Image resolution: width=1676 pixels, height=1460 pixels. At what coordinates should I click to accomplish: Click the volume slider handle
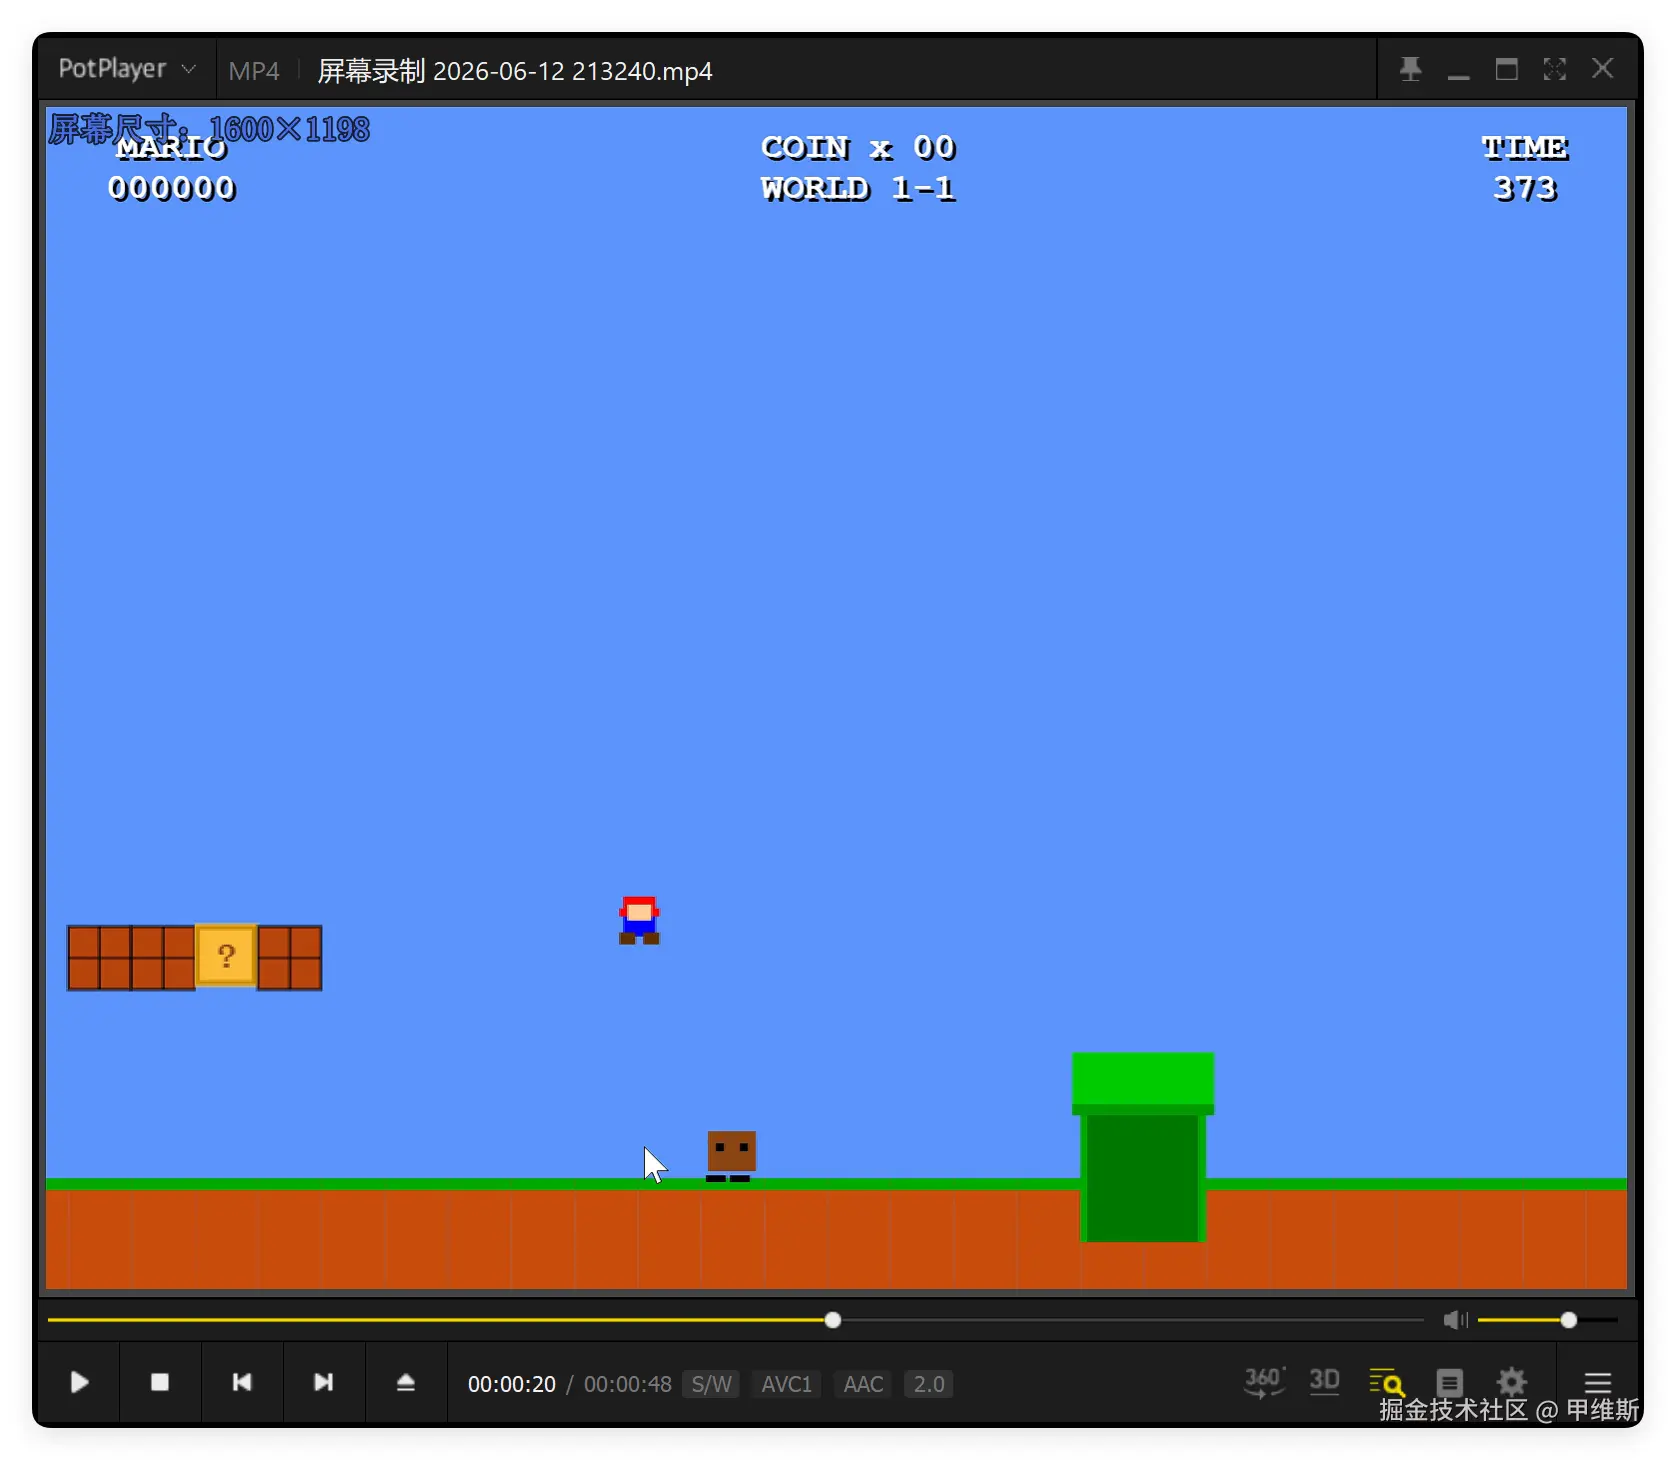click(x=1568, y=1320)
